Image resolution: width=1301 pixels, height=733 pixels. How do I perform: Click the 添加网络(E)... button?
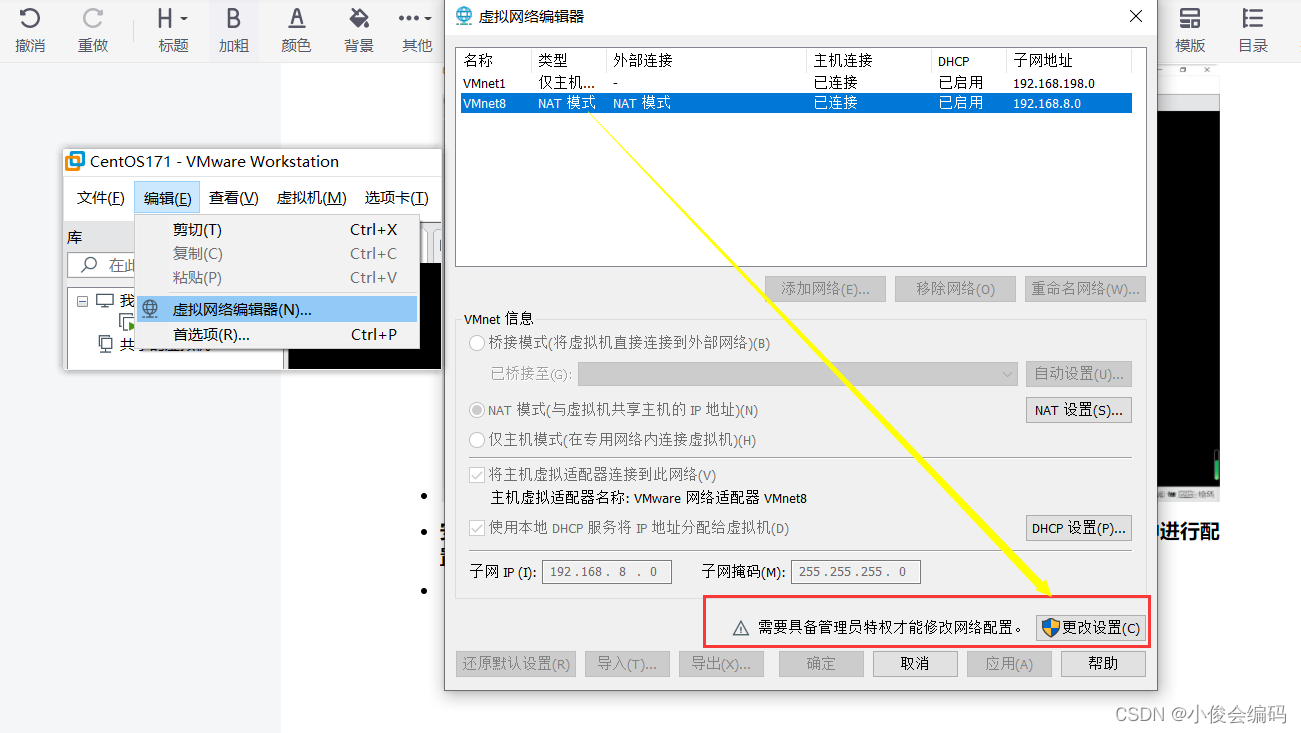825,289
